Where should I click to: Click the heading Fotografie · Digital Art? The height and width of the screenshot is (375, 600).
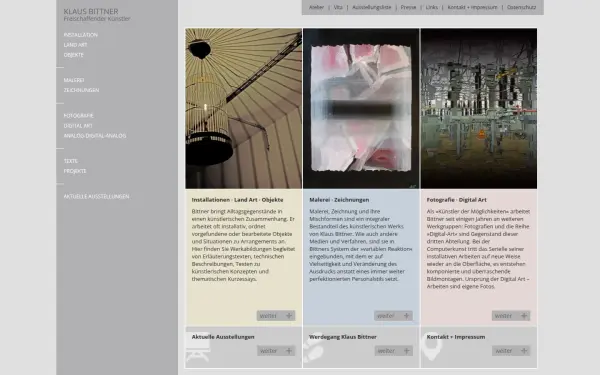tap(457, 200)
